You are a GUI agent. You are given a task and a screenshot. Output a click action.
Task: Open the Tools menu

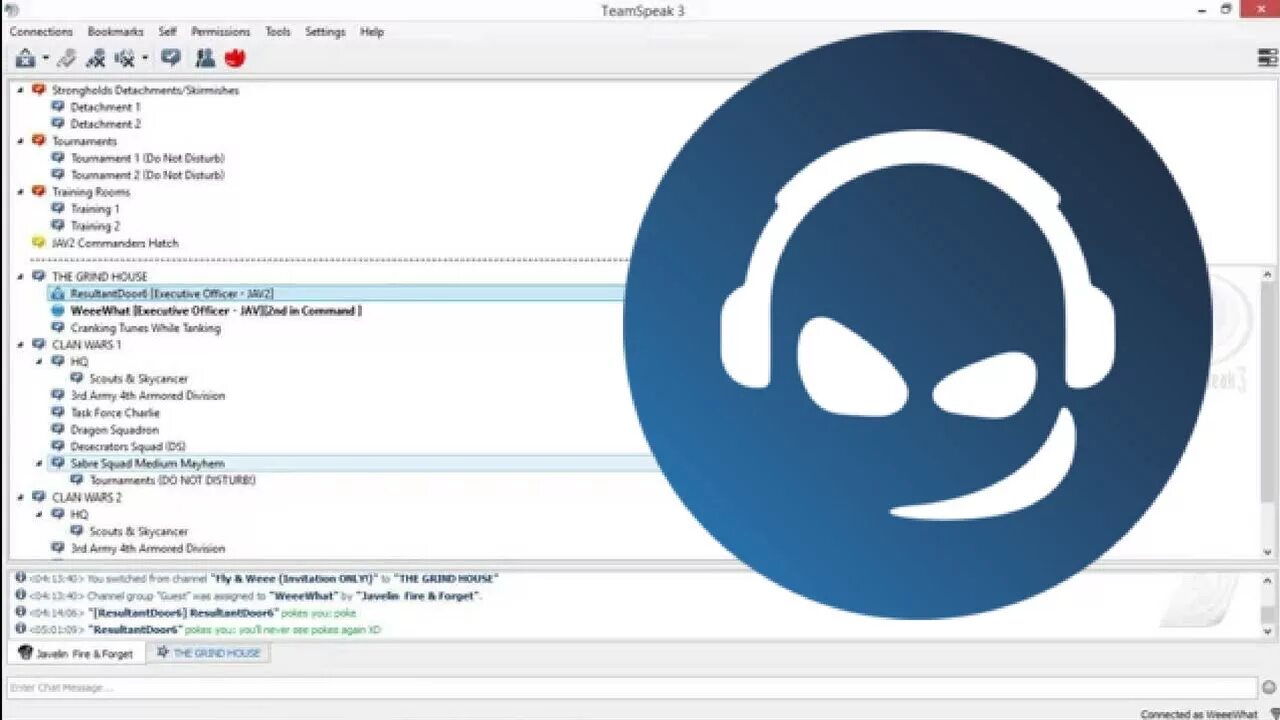coord(278,32)
